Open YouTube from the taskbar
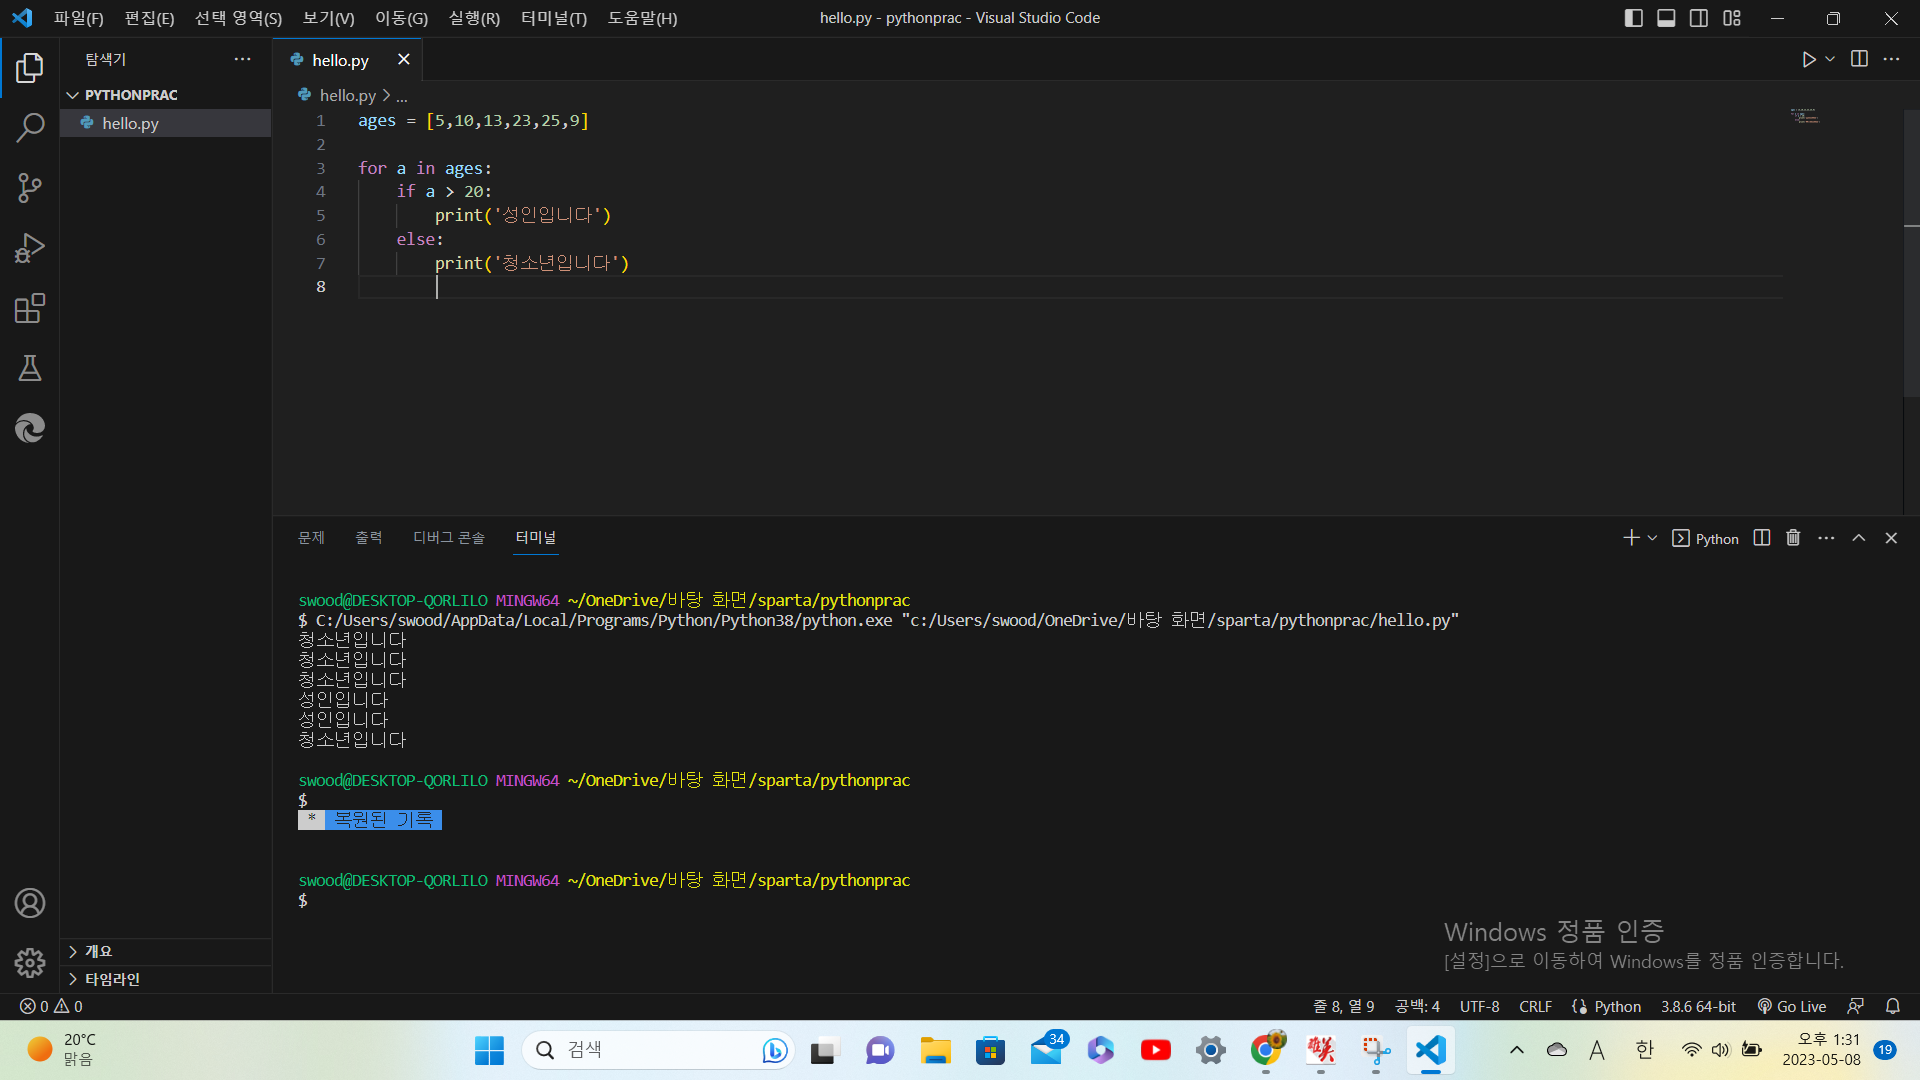 (1155, 1050)
